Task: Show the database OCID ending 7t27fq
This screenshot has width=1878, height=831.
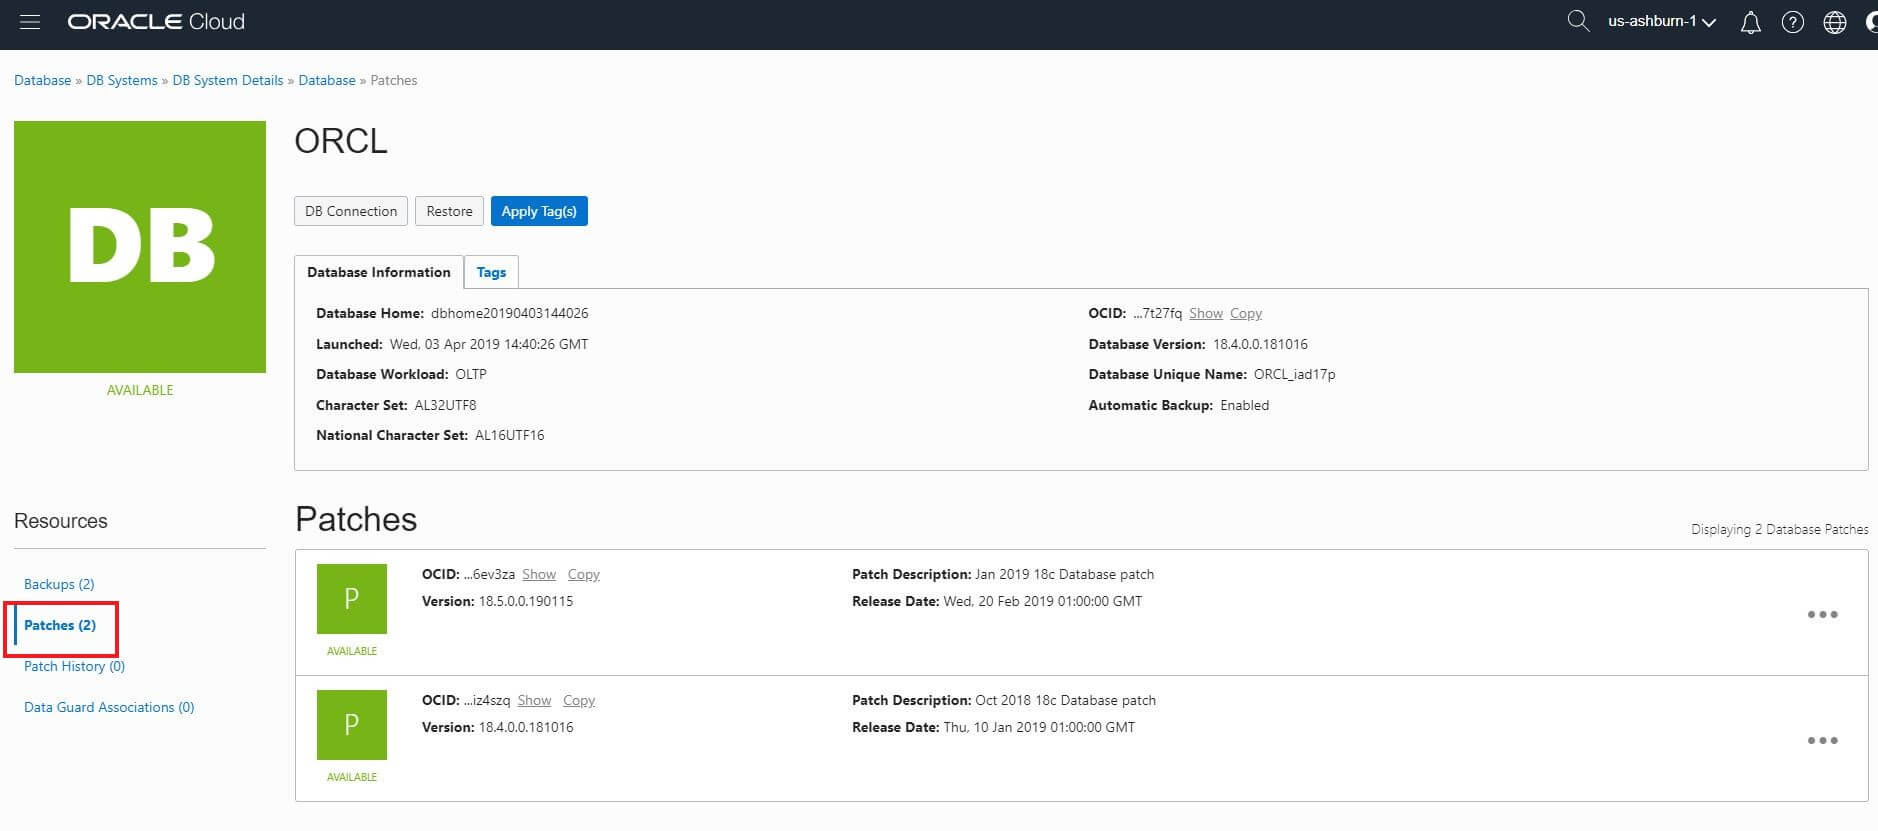Action: (x=1206, y=313)
